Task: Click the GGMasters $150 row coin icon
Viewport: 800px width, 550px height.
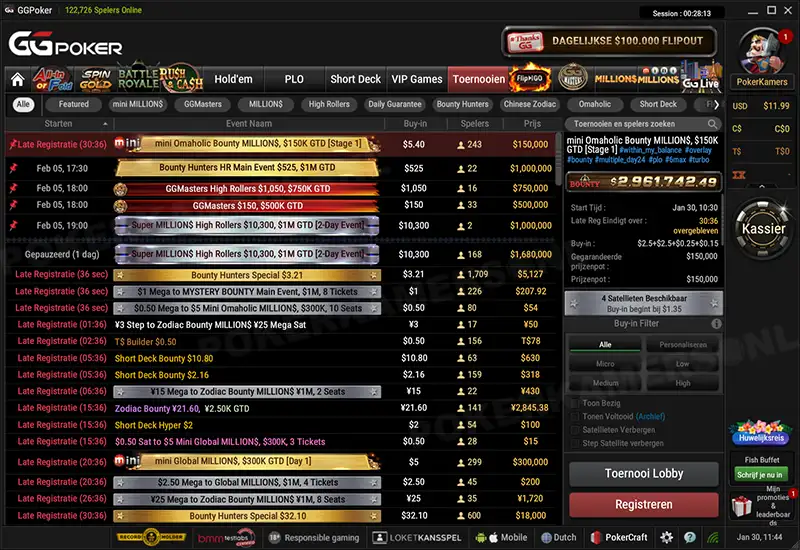Action: [120, 206]
